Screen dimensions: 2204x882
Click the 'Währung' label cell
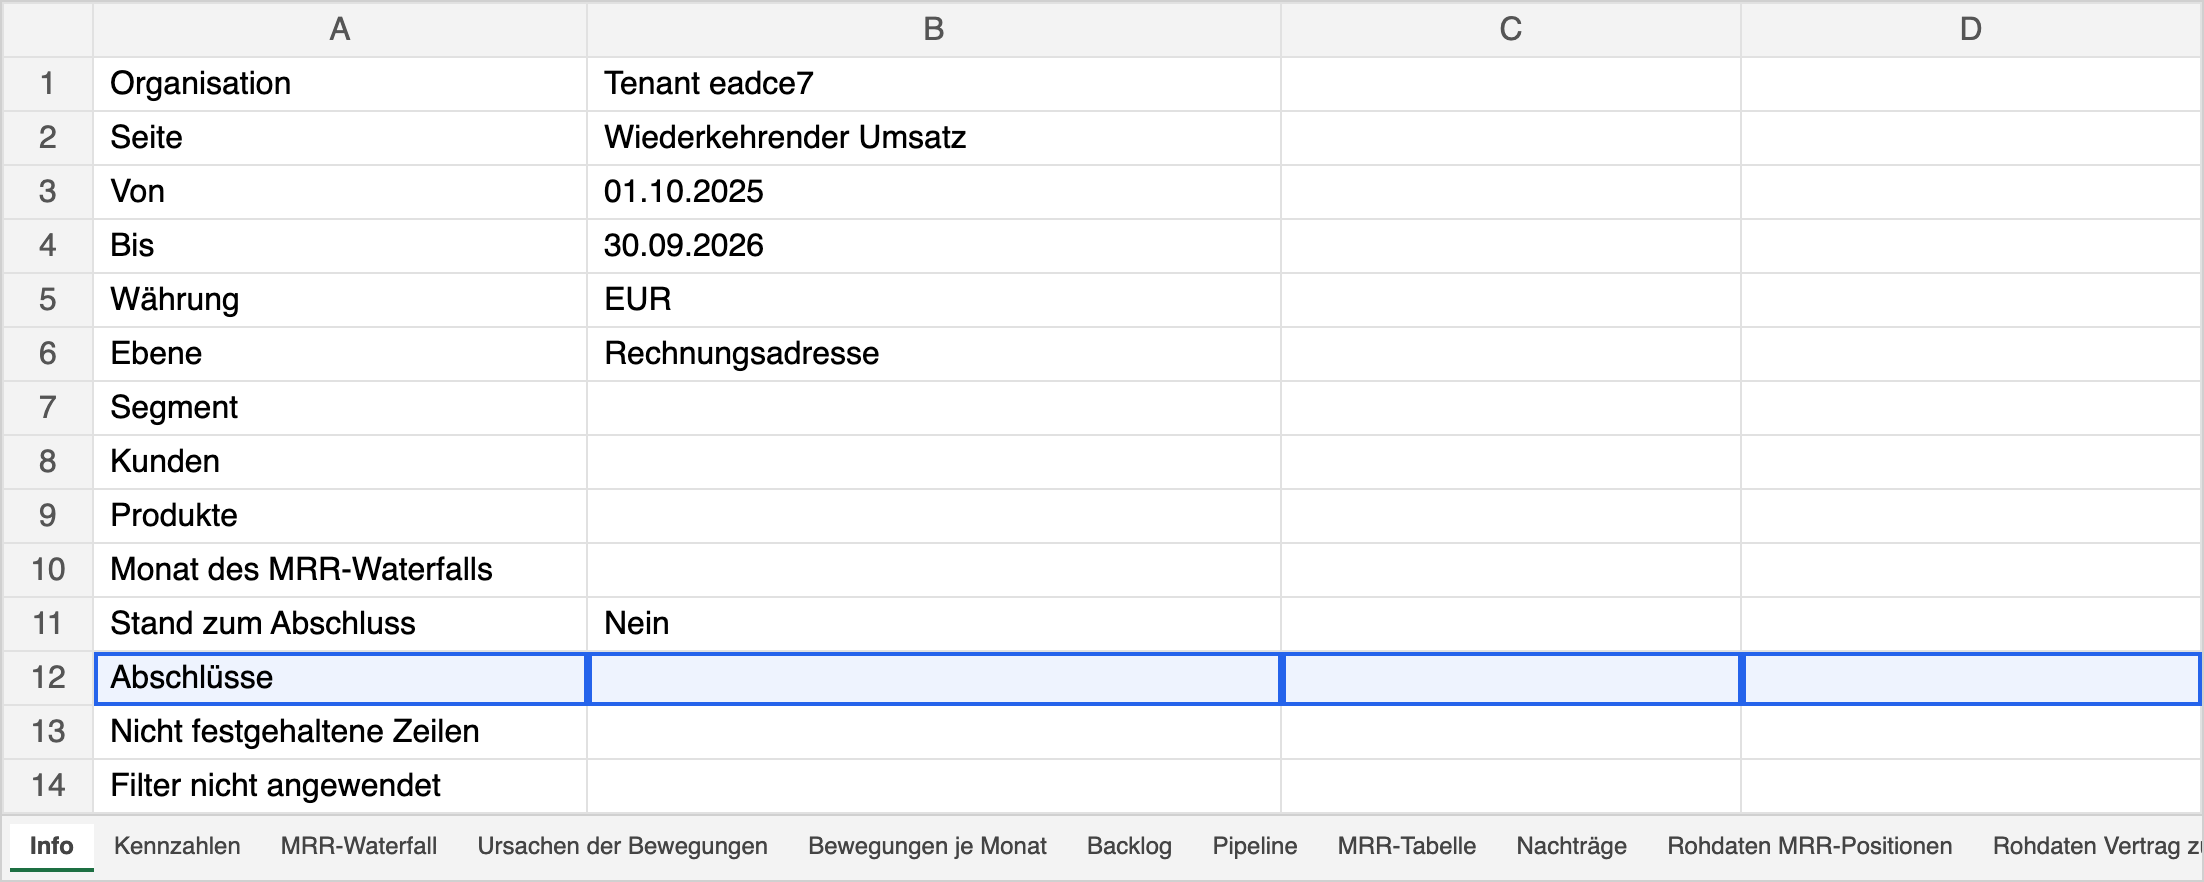click(x=340, y=299)
